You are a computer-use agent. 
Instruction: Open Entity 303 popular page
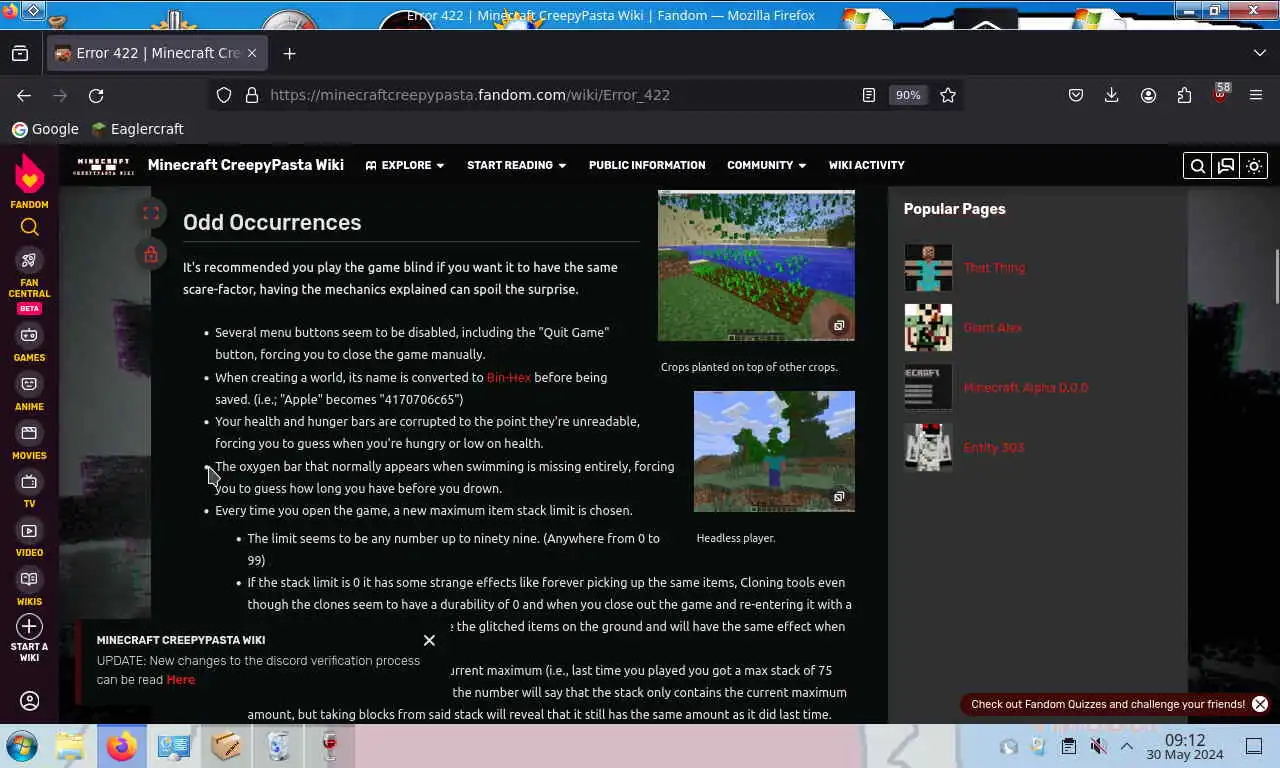pos(994,447)
